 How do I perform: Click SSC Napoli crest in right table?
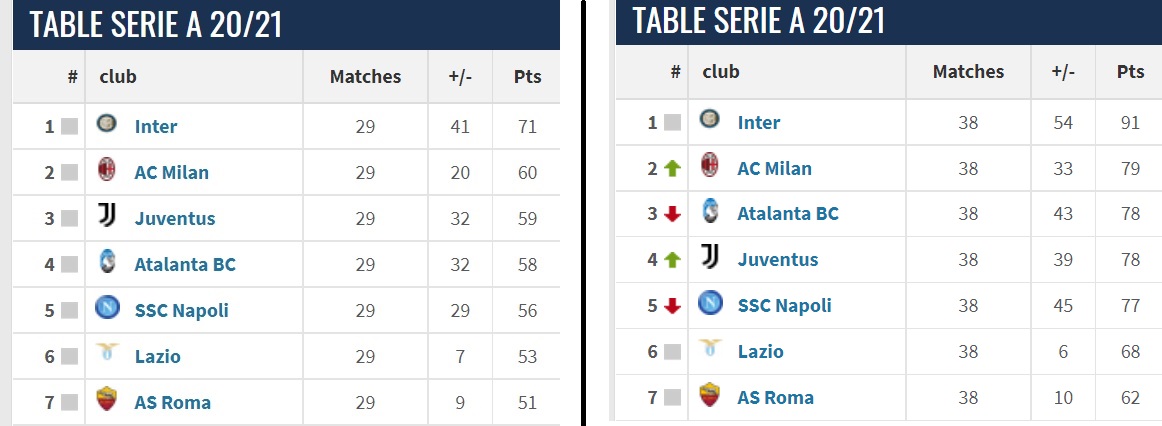[709, 304]
